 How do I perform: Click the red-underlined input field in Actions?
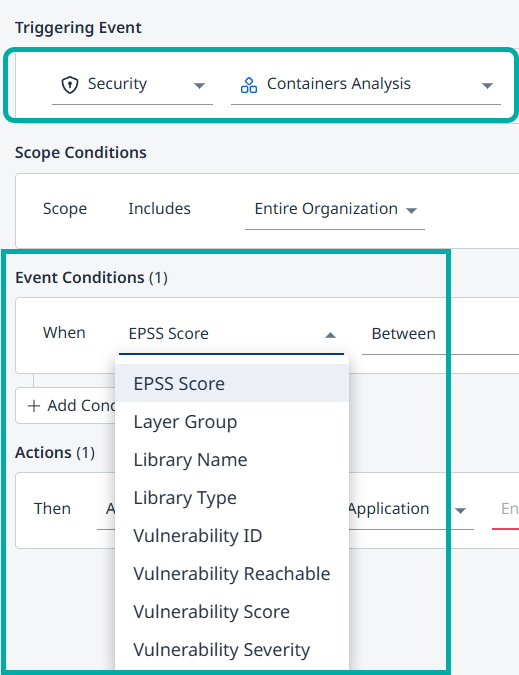click(506, 510)
